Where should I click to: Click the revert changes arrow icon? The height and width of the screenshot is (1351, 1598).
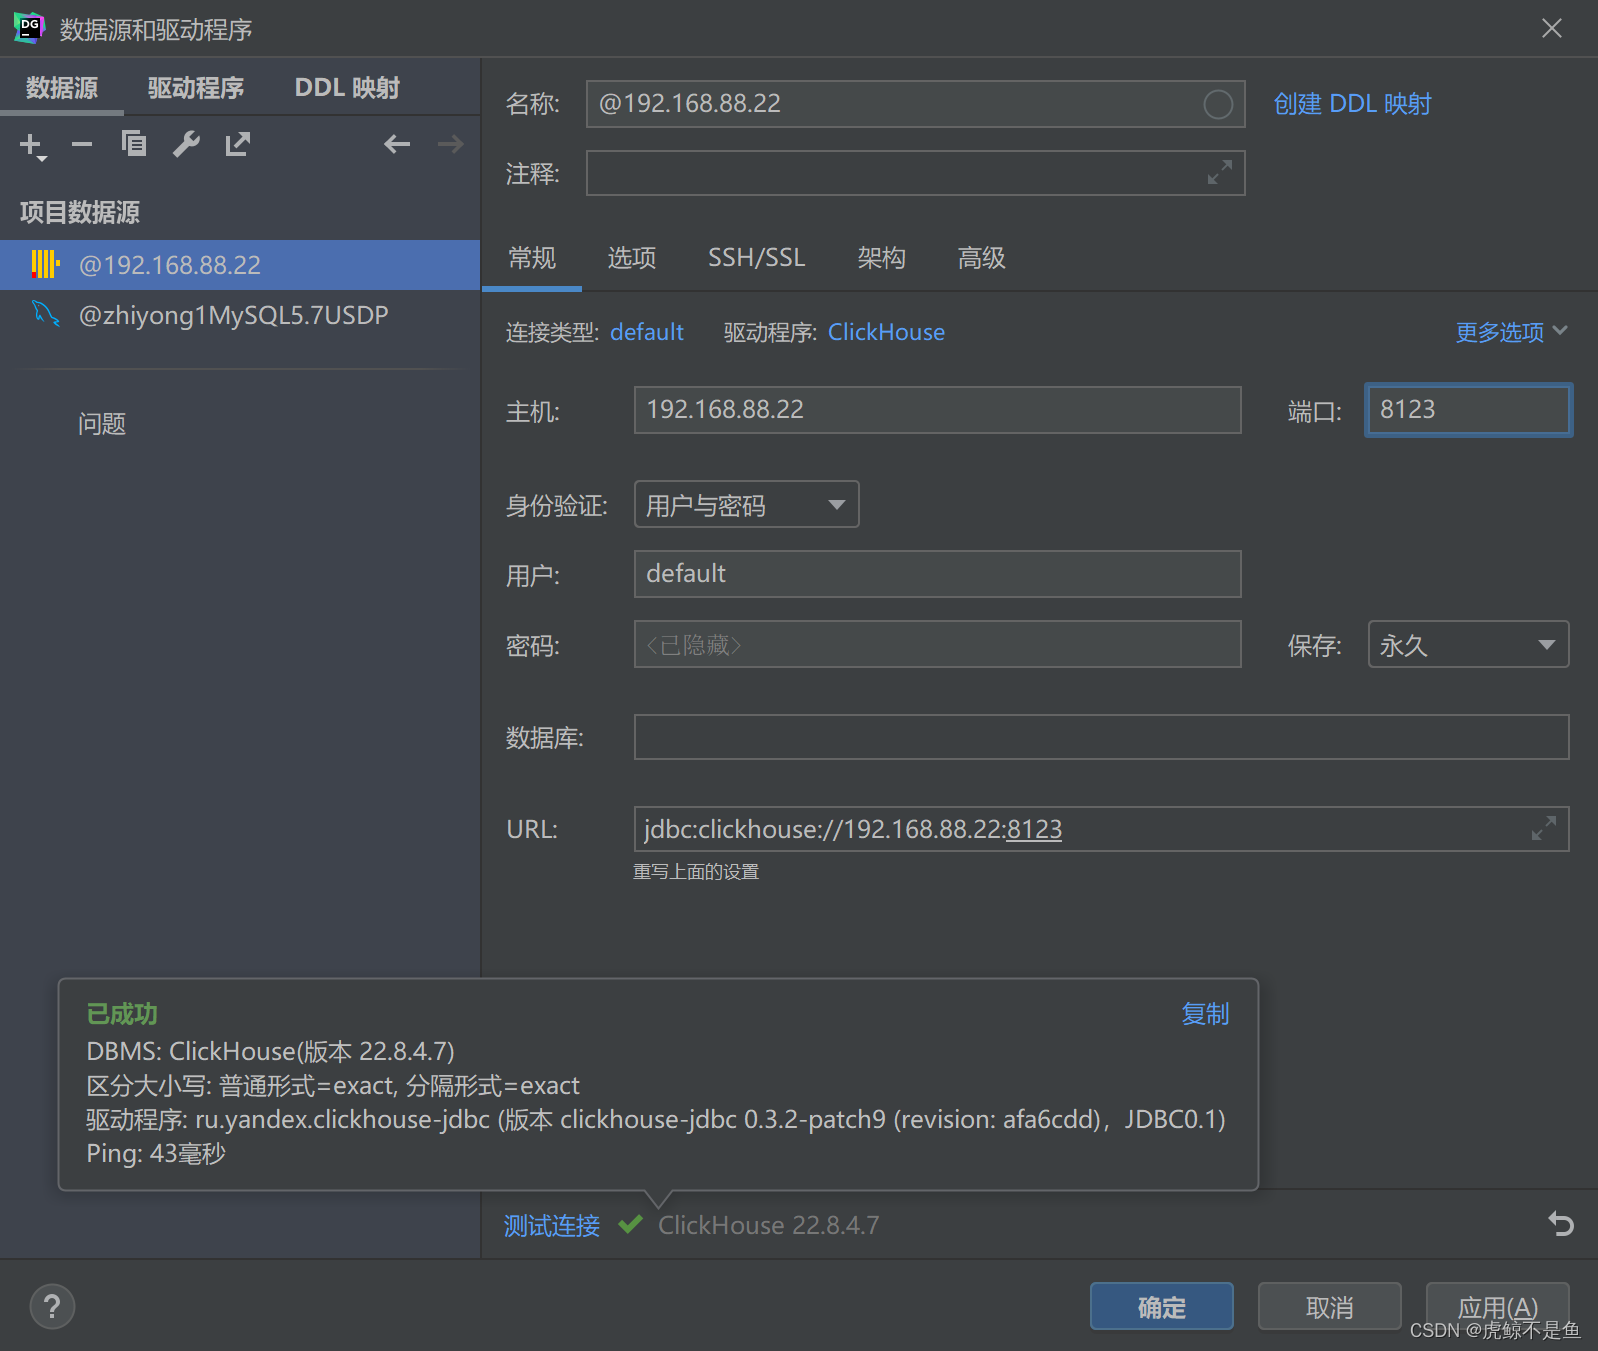(x=1561, y=1224)
